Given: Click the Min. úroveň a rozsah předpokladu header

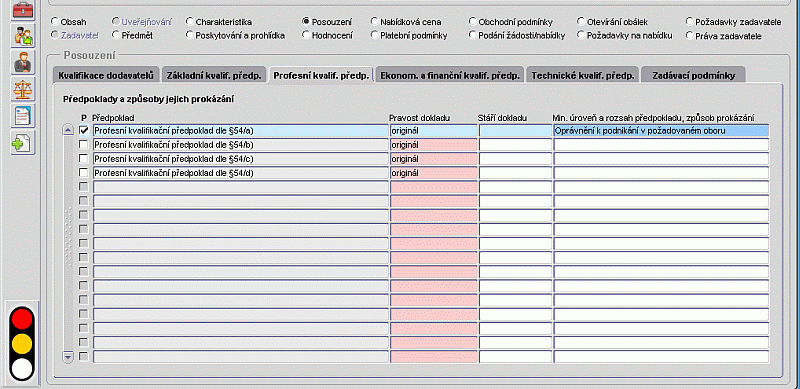Looking at the screenshot, I should [654, 118].
